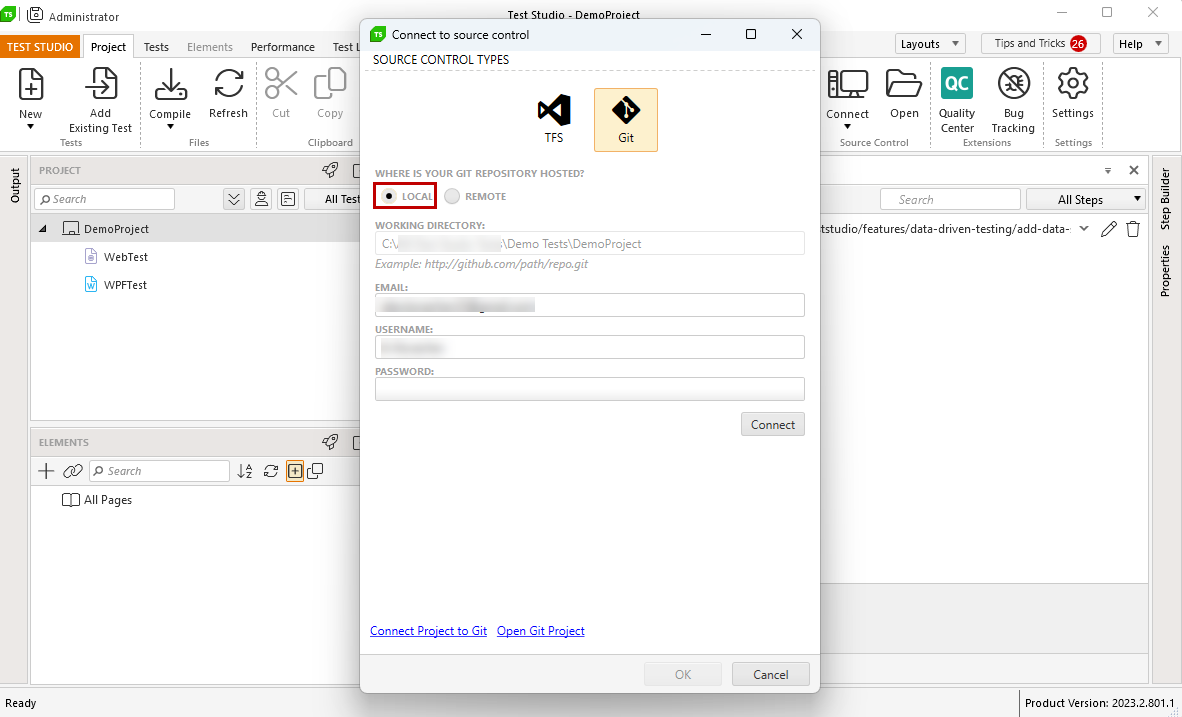The width and height of the screenshot is (1182, 717).
Task: Select WPFTest in project tree
Action: point(125,285)
